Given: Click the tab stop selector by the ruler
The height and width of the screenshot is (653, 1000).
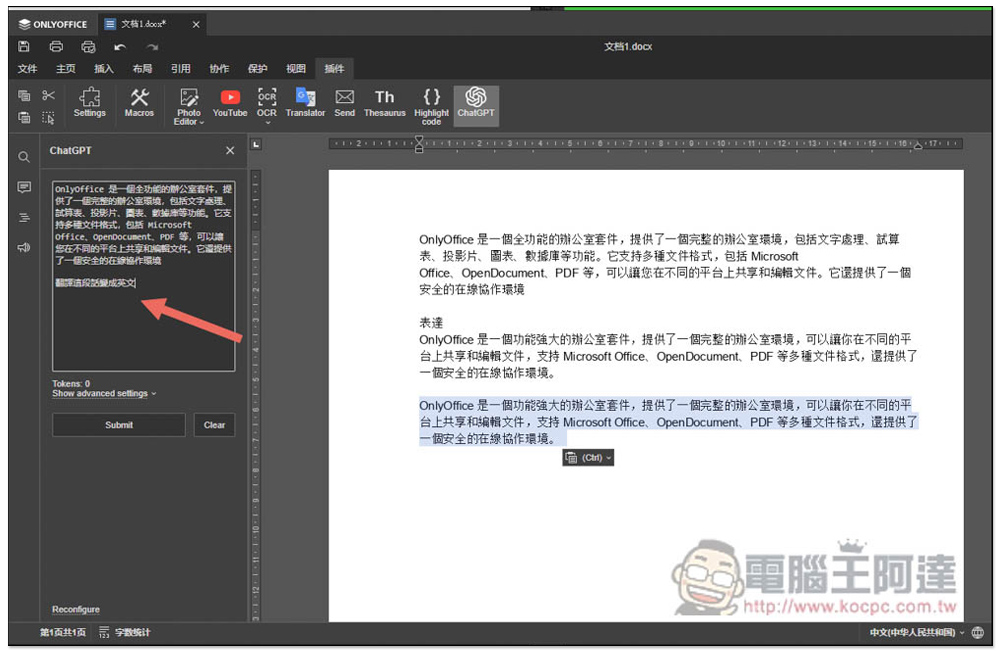Looking at the screenshot, I should 256,145.
